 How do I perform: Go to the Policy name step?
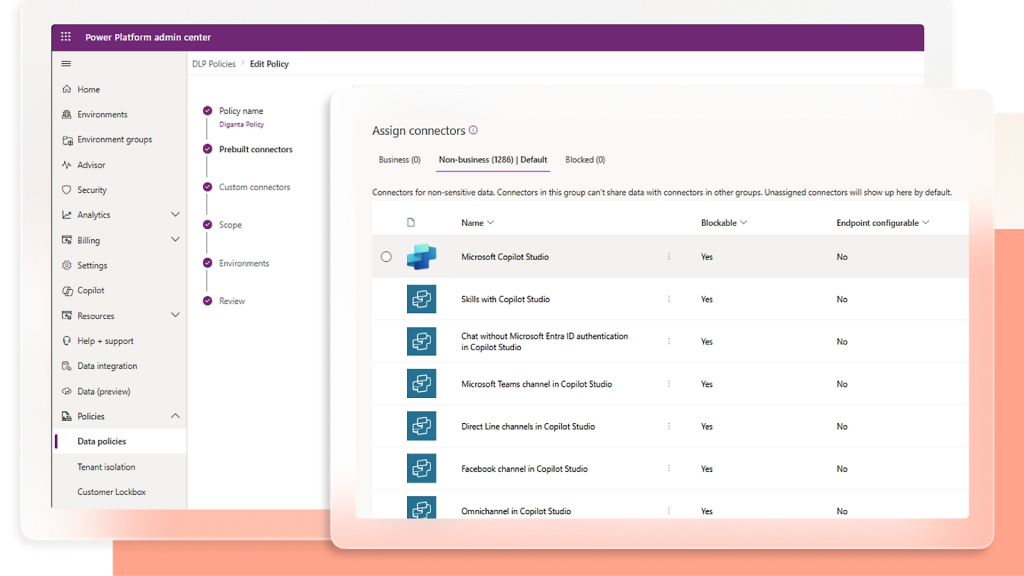[241, 111]
